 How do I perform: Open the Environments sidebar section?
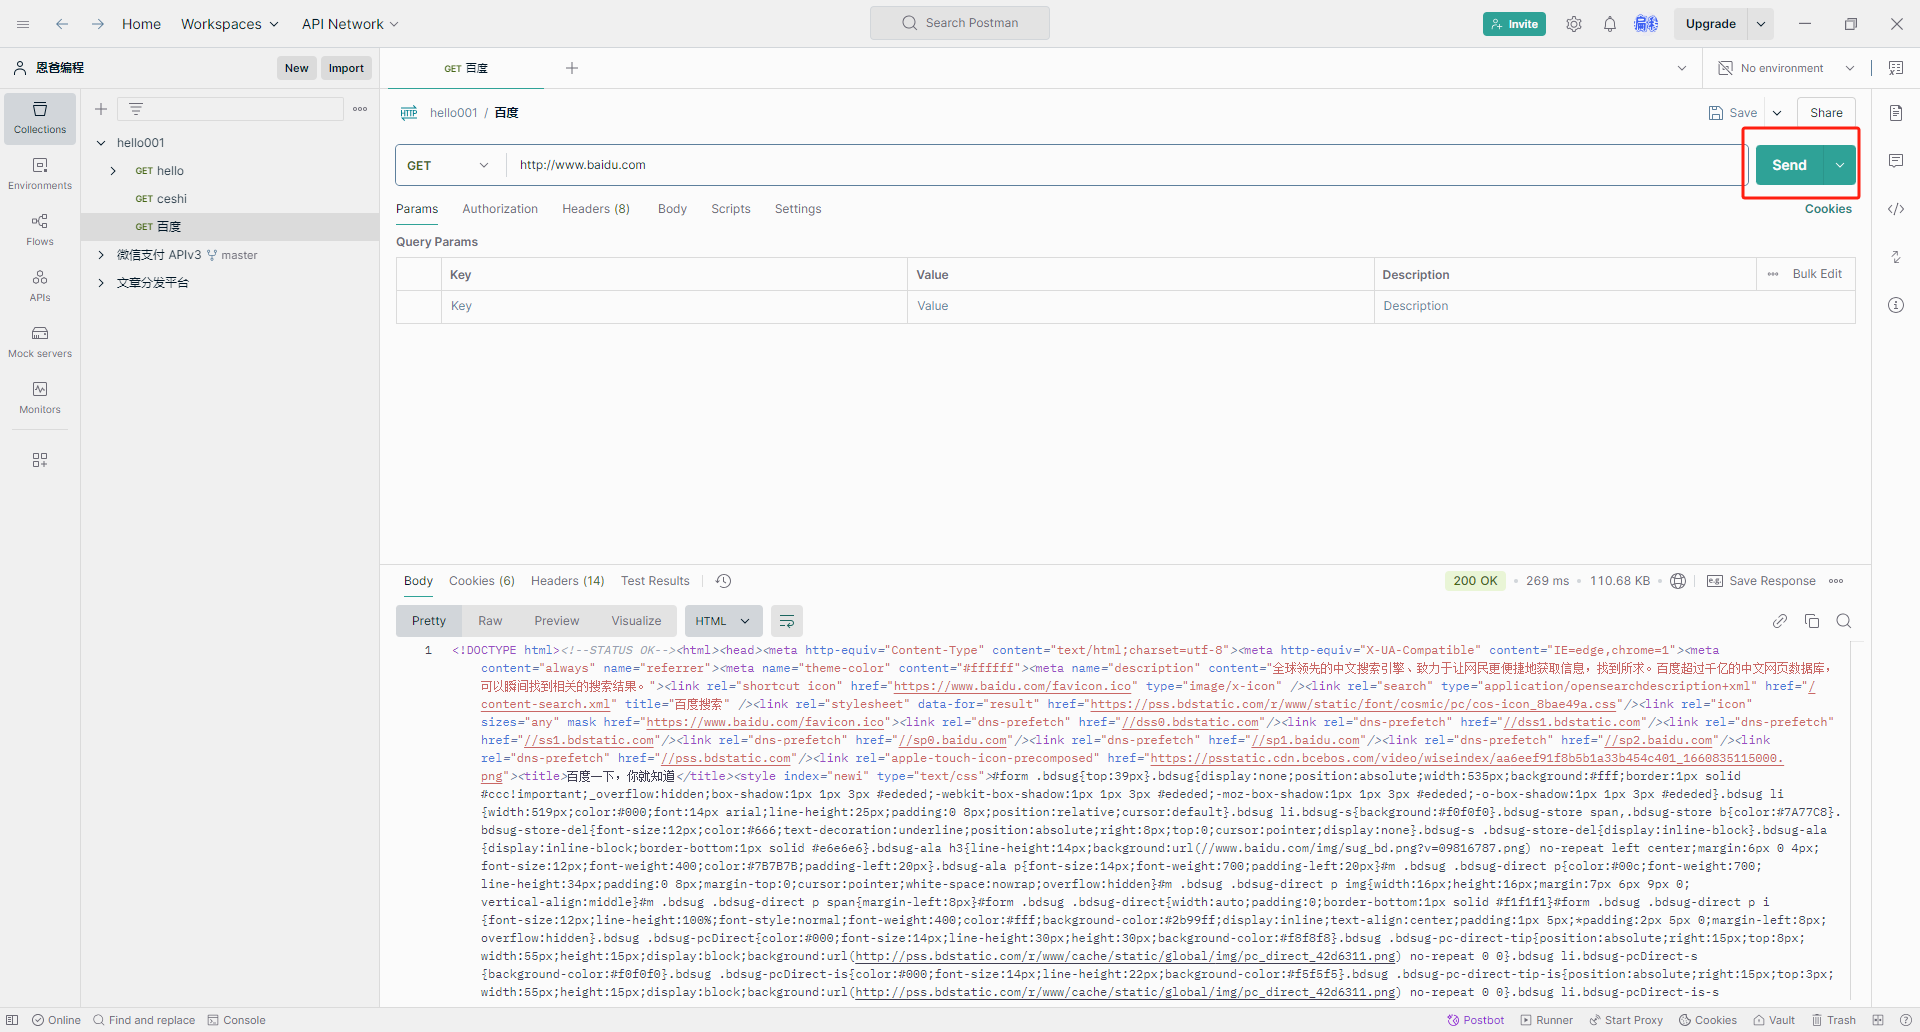tap(40, 174)
